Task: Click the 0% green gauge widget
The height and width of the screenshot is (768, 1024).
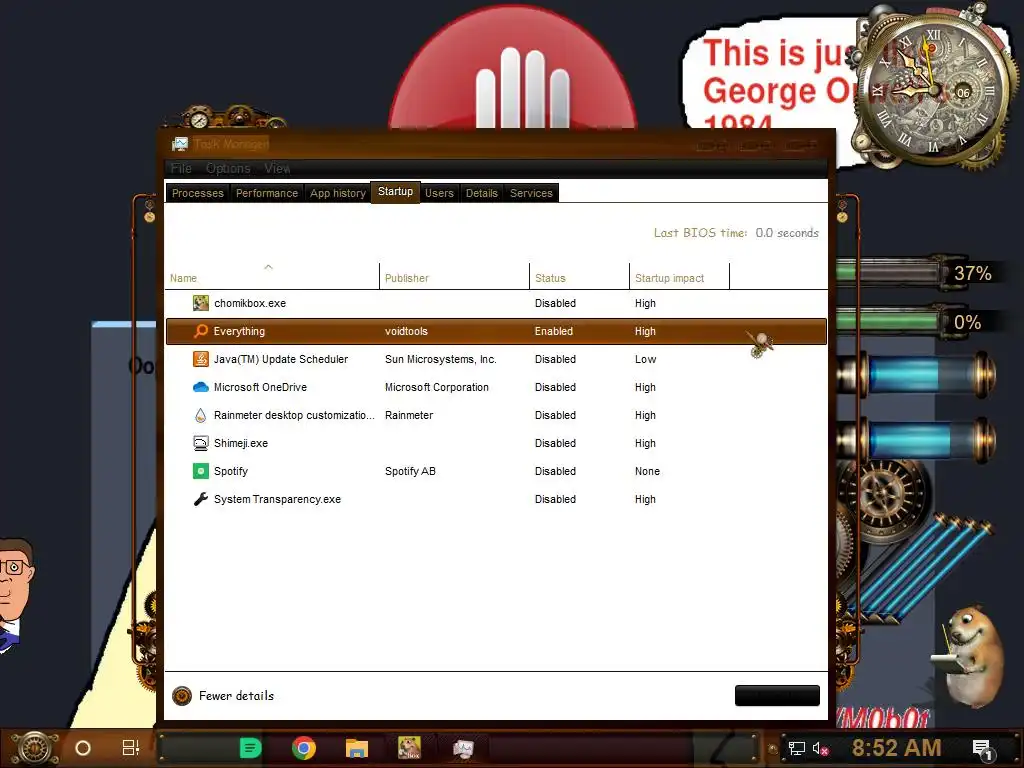Action: click(914, 322)
